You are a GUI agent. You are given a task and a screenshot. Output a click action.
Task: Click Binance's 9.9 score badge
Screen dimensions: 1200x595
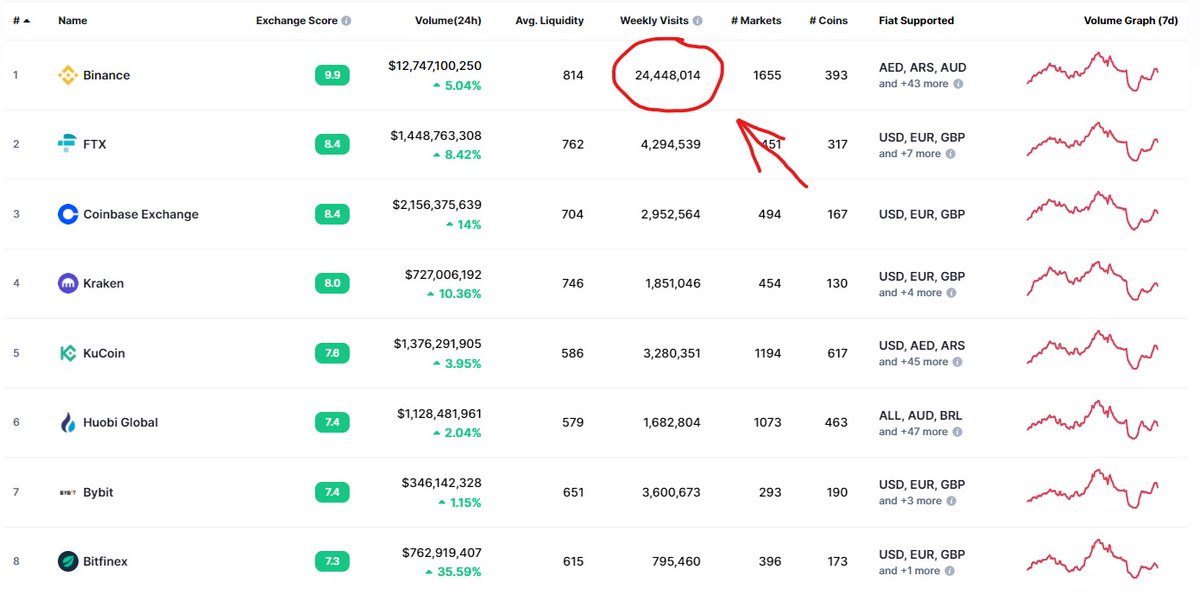(332, 75)
